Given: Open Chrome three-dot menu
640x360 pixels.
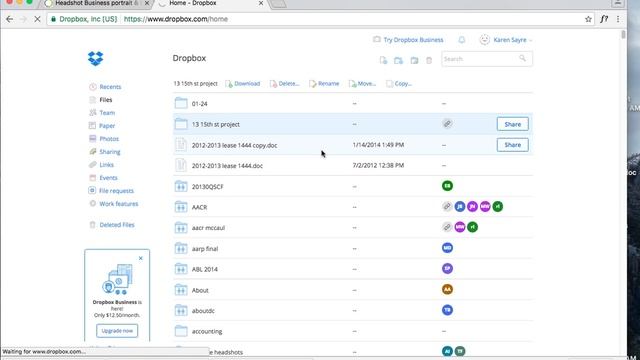Looking at the screenshot, I should click(x=618, y=19).
